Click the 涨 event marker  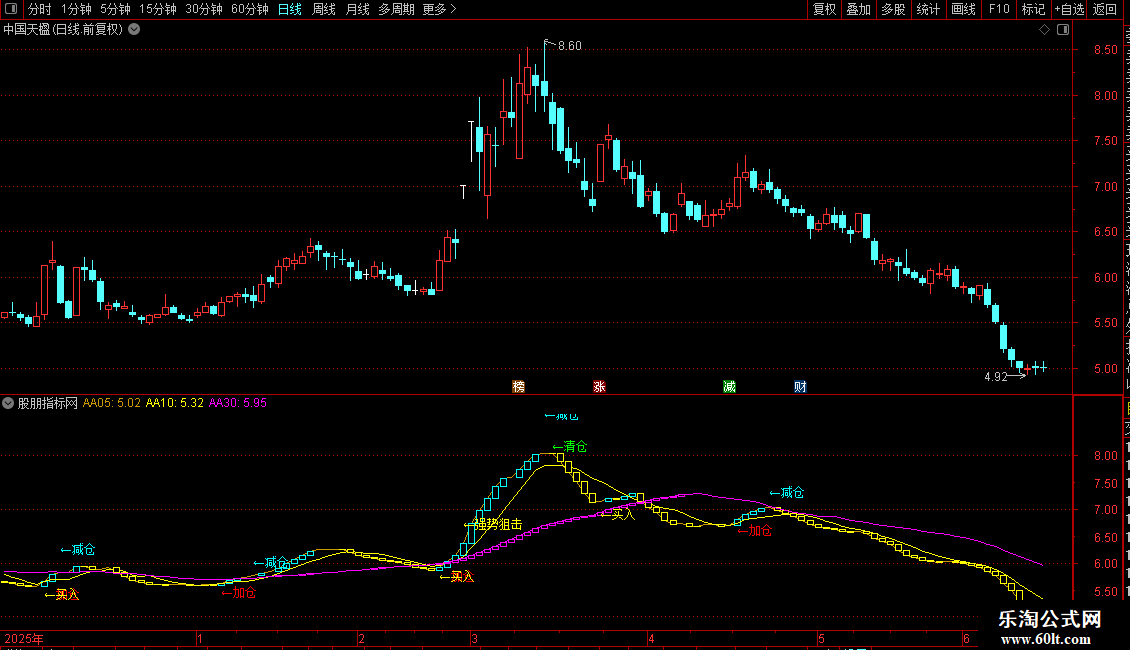[599, 387]
